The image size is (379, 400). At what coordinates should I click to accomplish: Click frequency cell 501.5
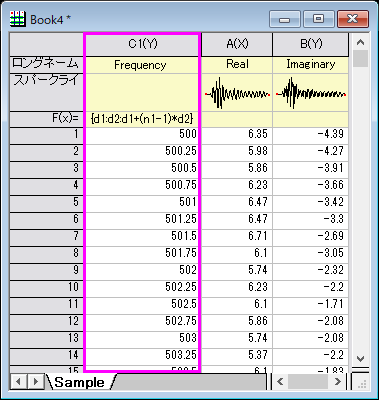(142, 238)
